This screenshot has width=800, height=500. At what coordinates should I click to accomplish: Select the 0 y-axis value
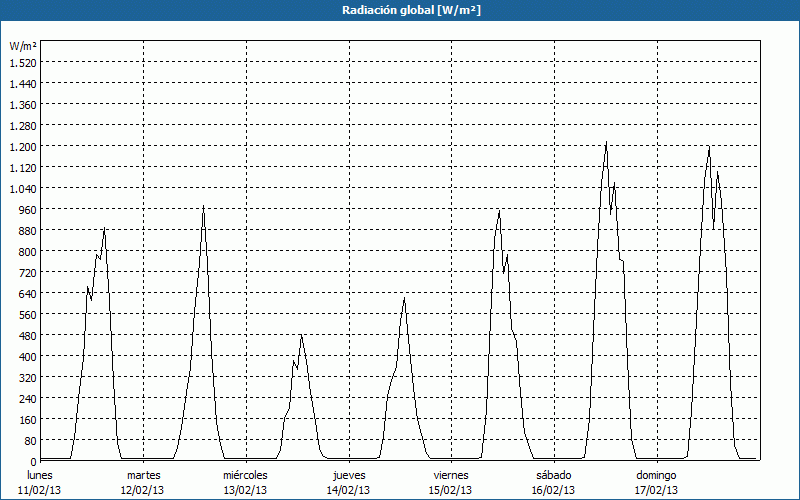click(x=34, y=462)
